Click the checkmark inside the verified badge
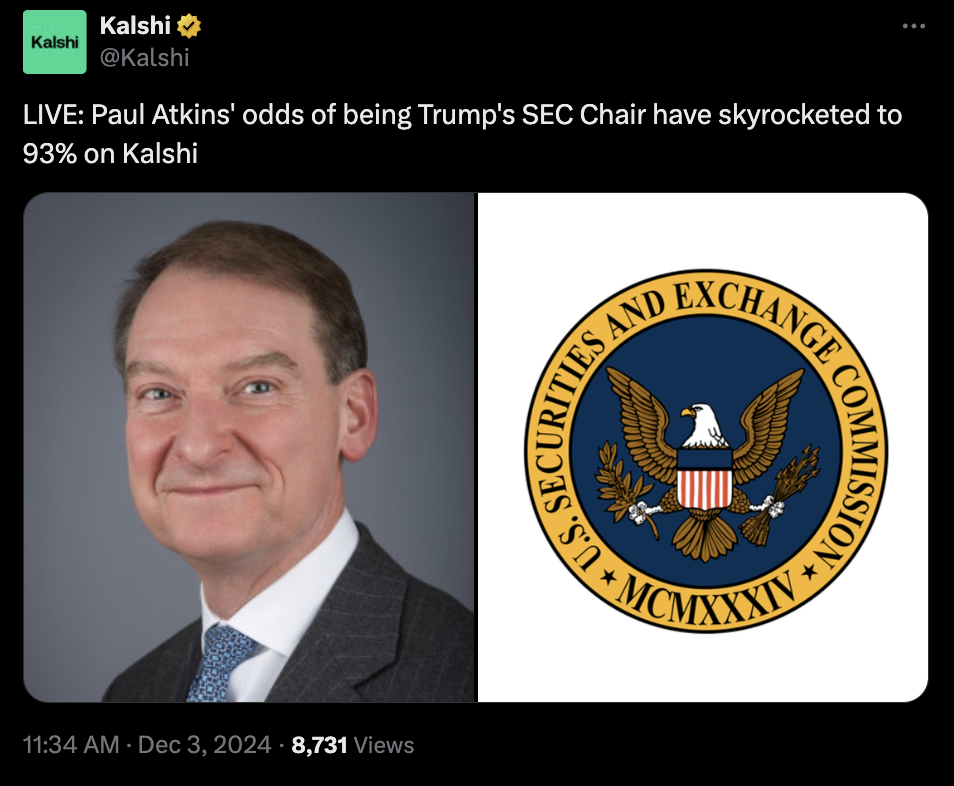Image resolution: width=954 pixels, height=786 pixels. pyautogui.click(x=191, y=24)
